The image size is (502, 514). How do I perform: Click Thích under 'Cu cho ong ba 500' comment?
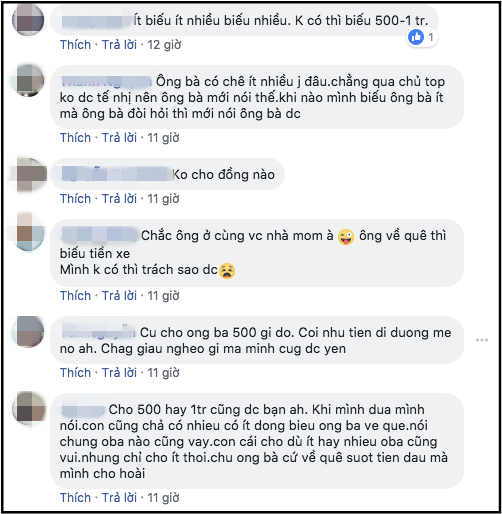75,373
